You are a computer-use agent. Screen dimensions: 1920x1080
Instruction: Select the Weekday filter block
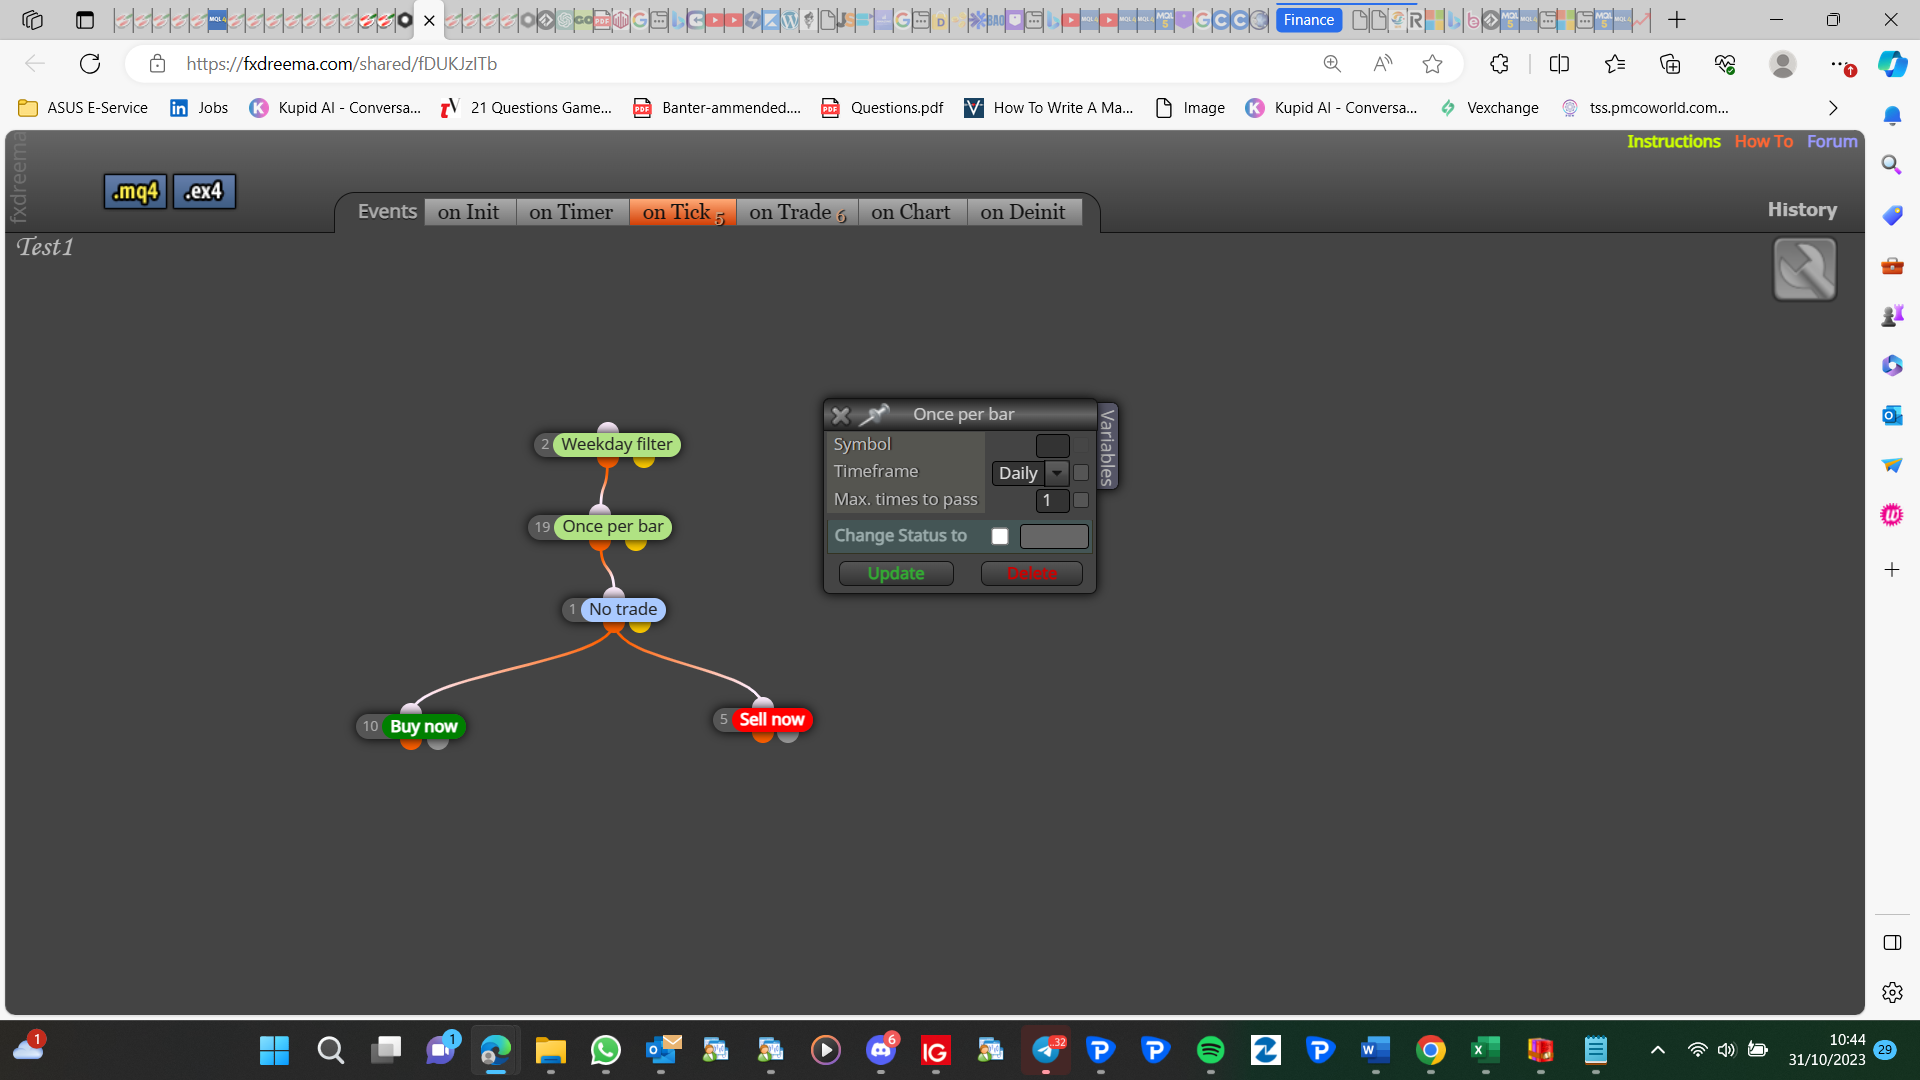tap(616, 444)
